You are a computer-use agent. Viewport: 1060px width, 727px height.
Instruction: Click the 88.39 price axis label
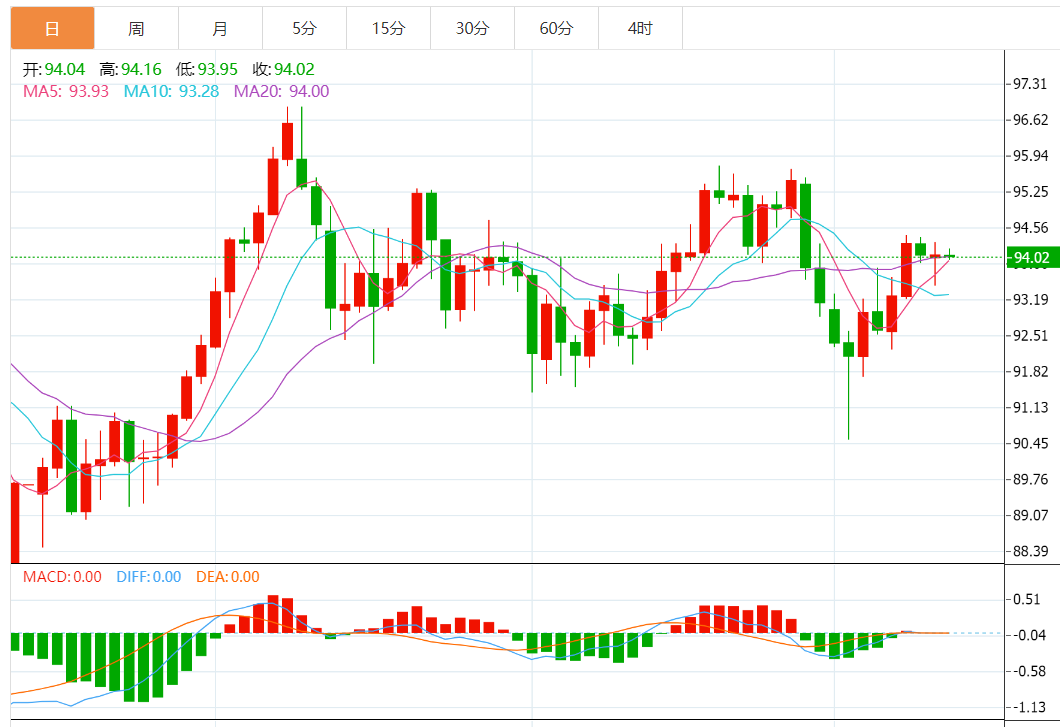(x=1030, y=551)
